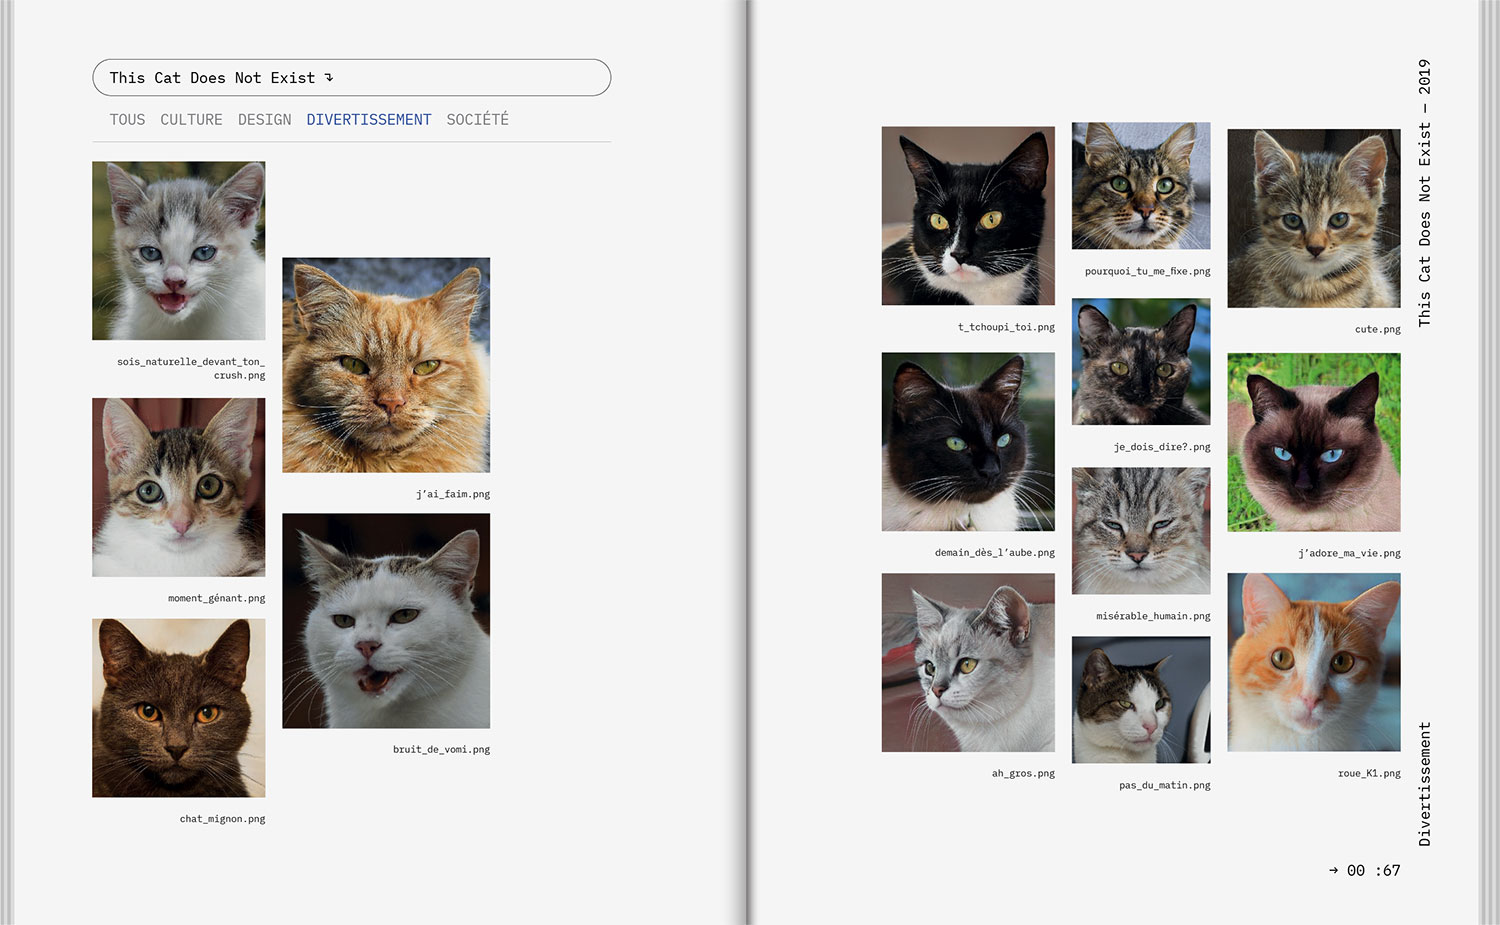Screen dimensions: 1500x925
Task: Go to the SOCIÉTÉ tab
Action: tap(477, 120)
